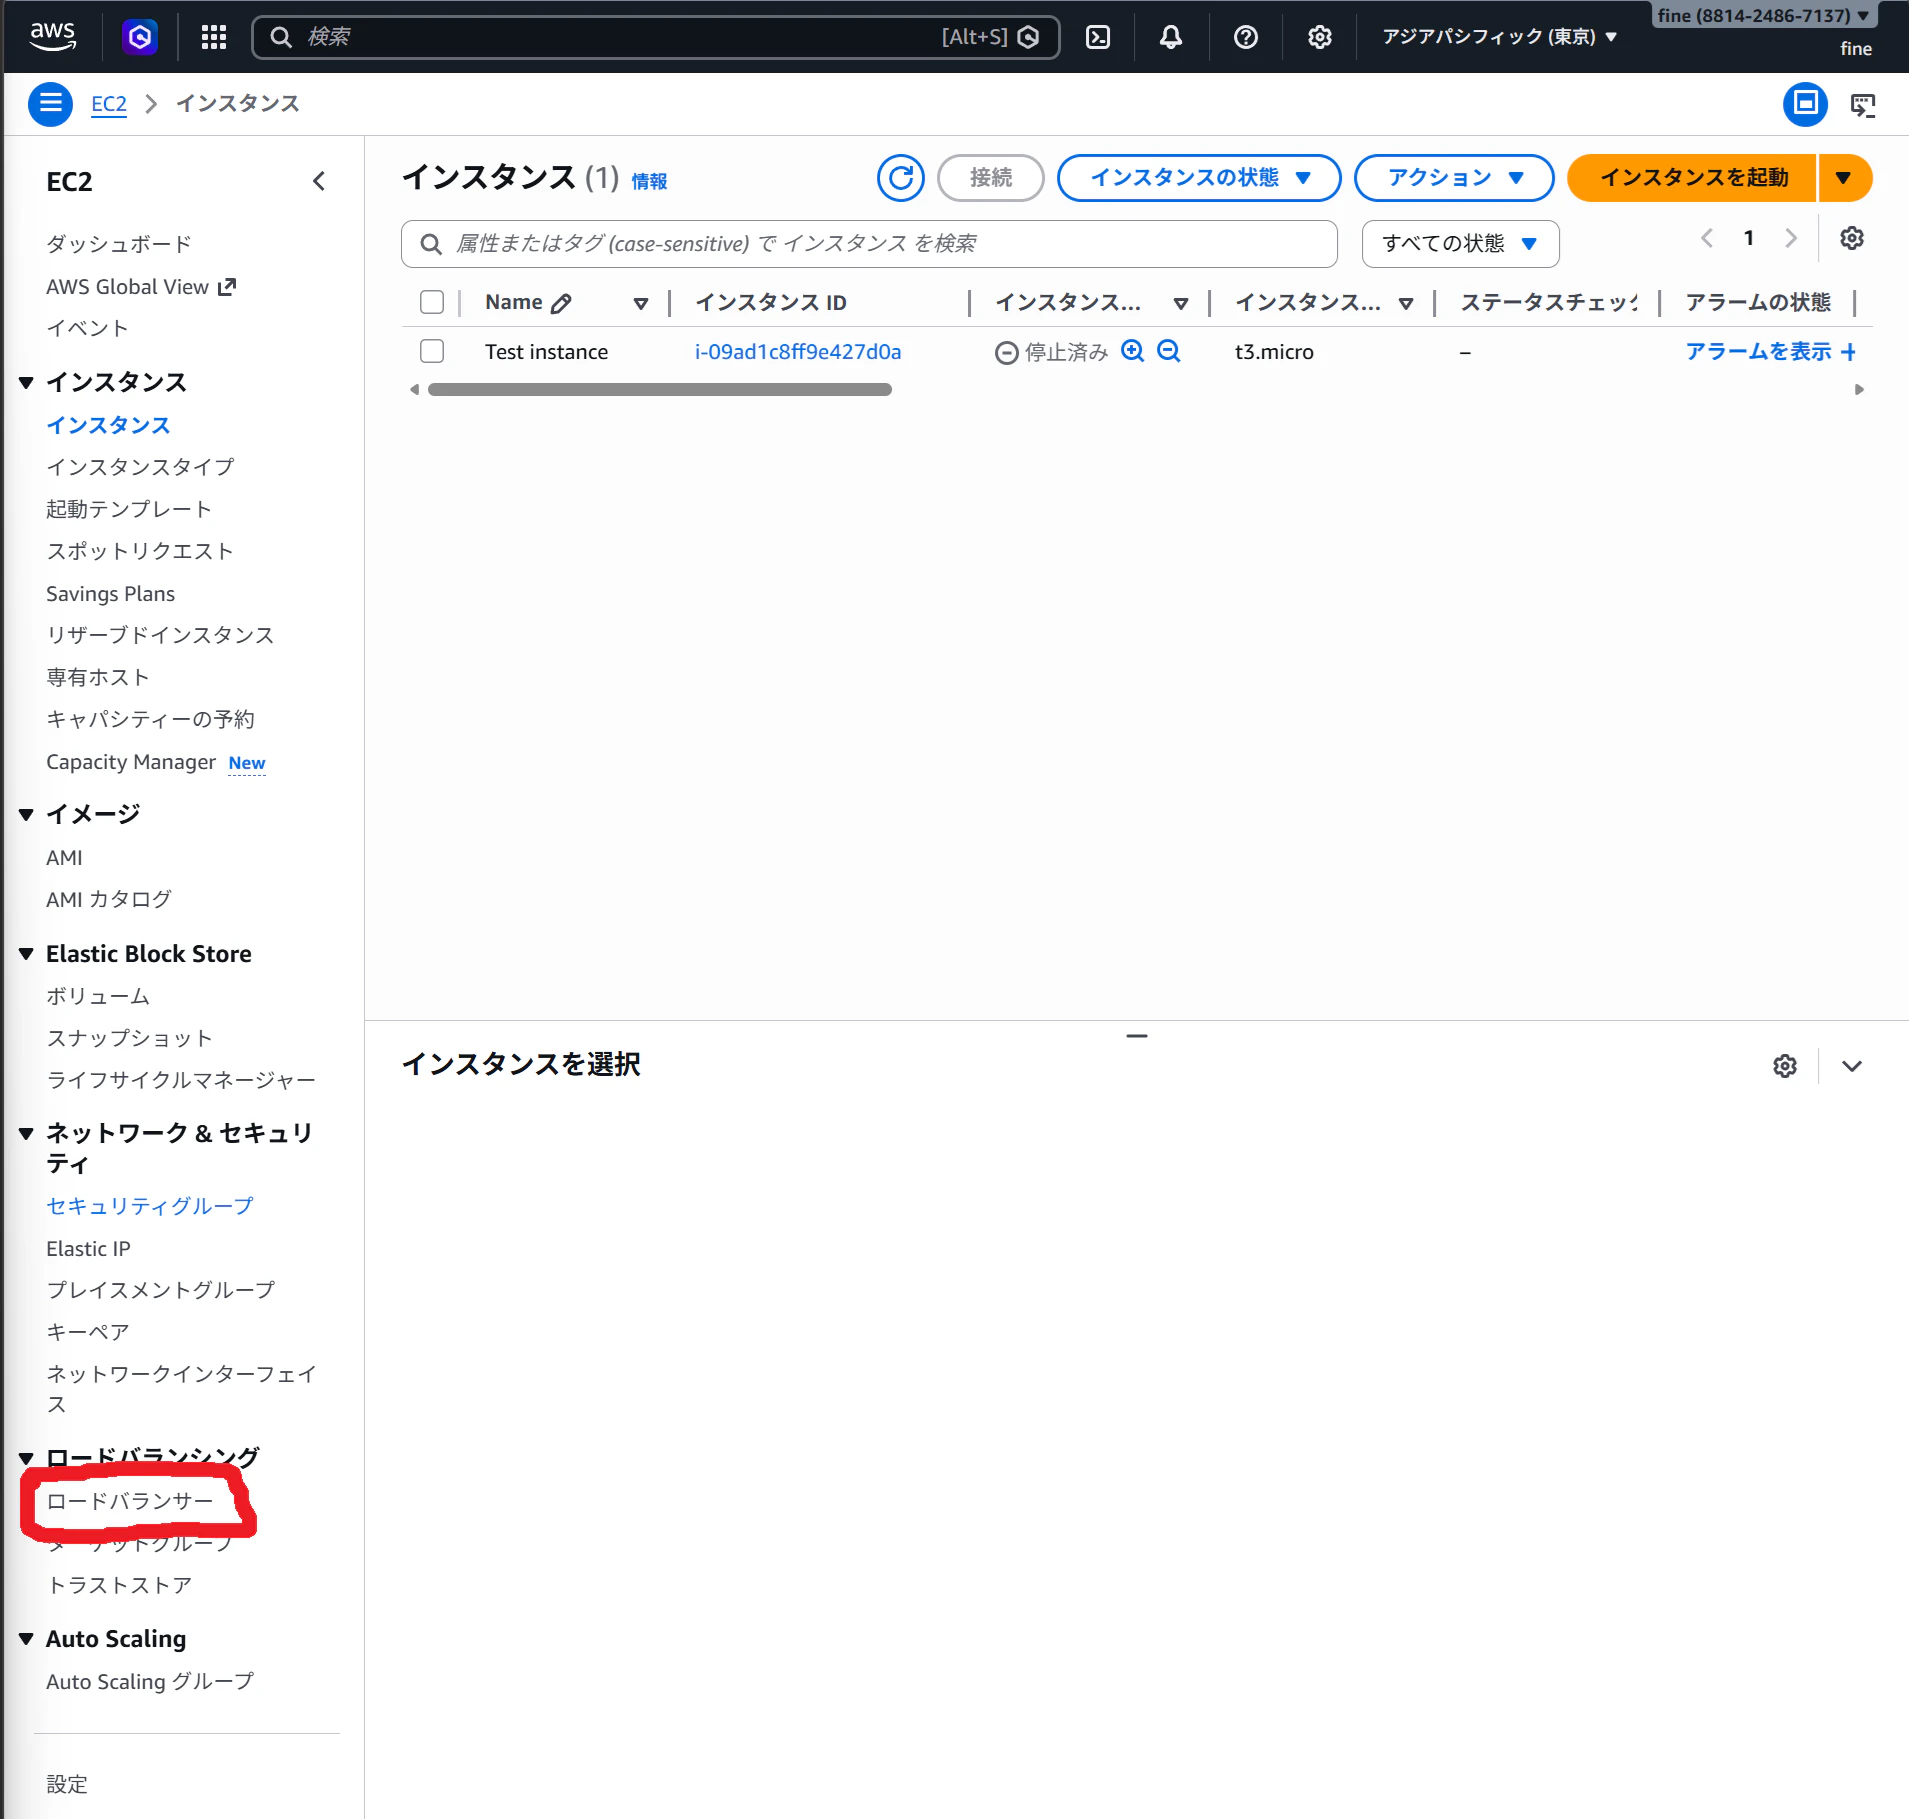Screen dimensions: 1909x1819
Task: Open インスタンスの状態 dropdown
Action: [1199, 178]
